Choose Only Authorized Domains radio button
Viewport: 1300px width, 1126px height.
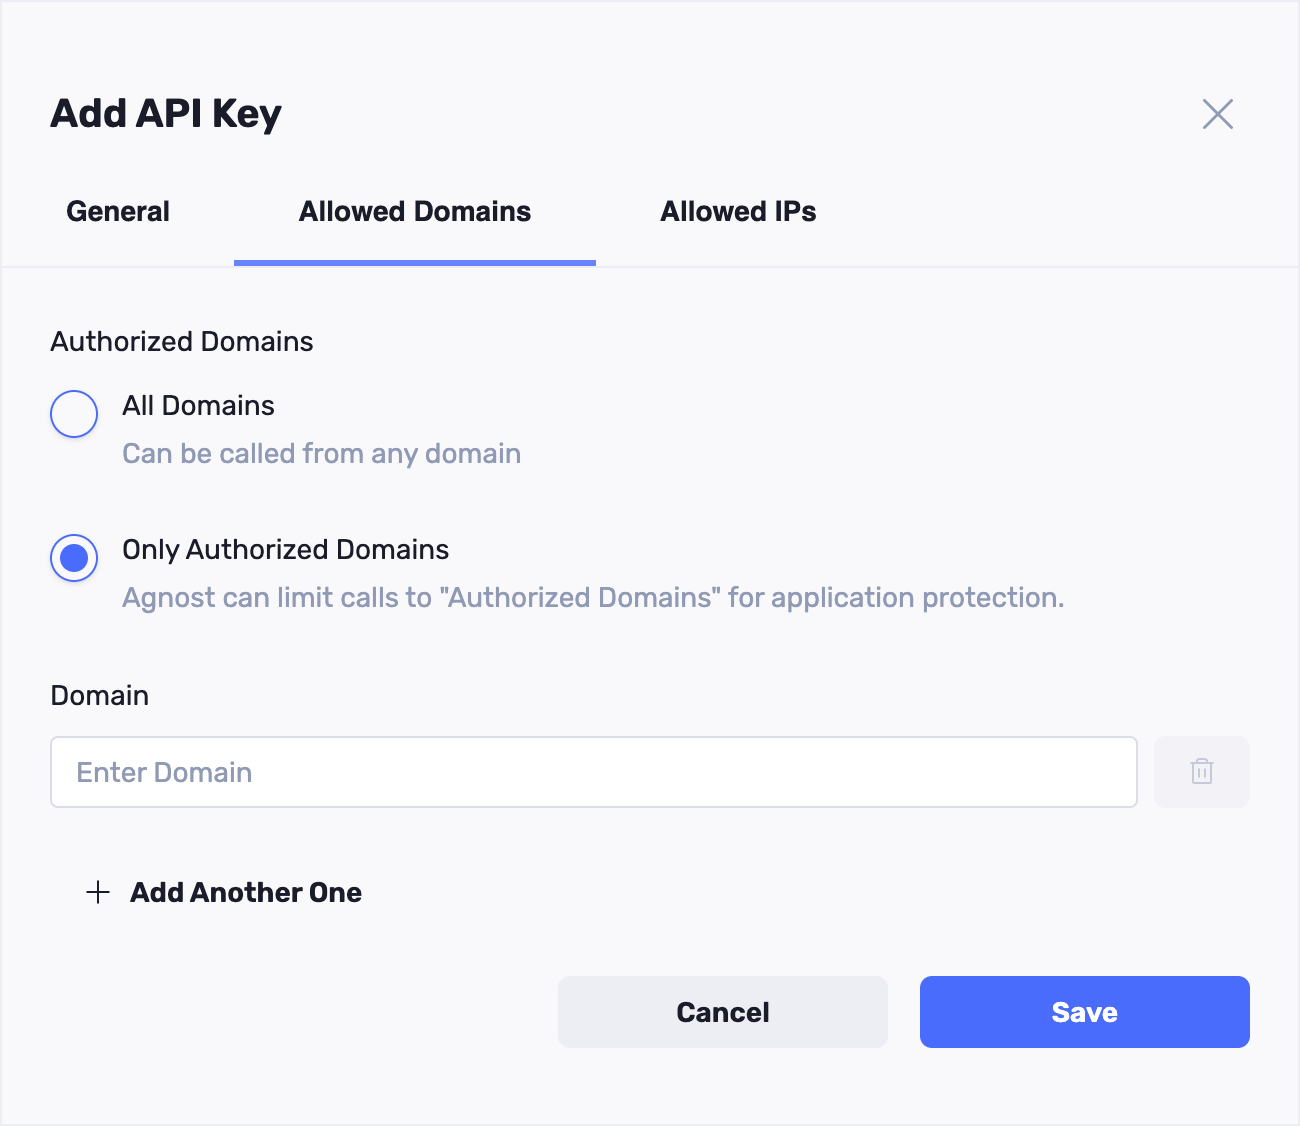coord(74,558)
